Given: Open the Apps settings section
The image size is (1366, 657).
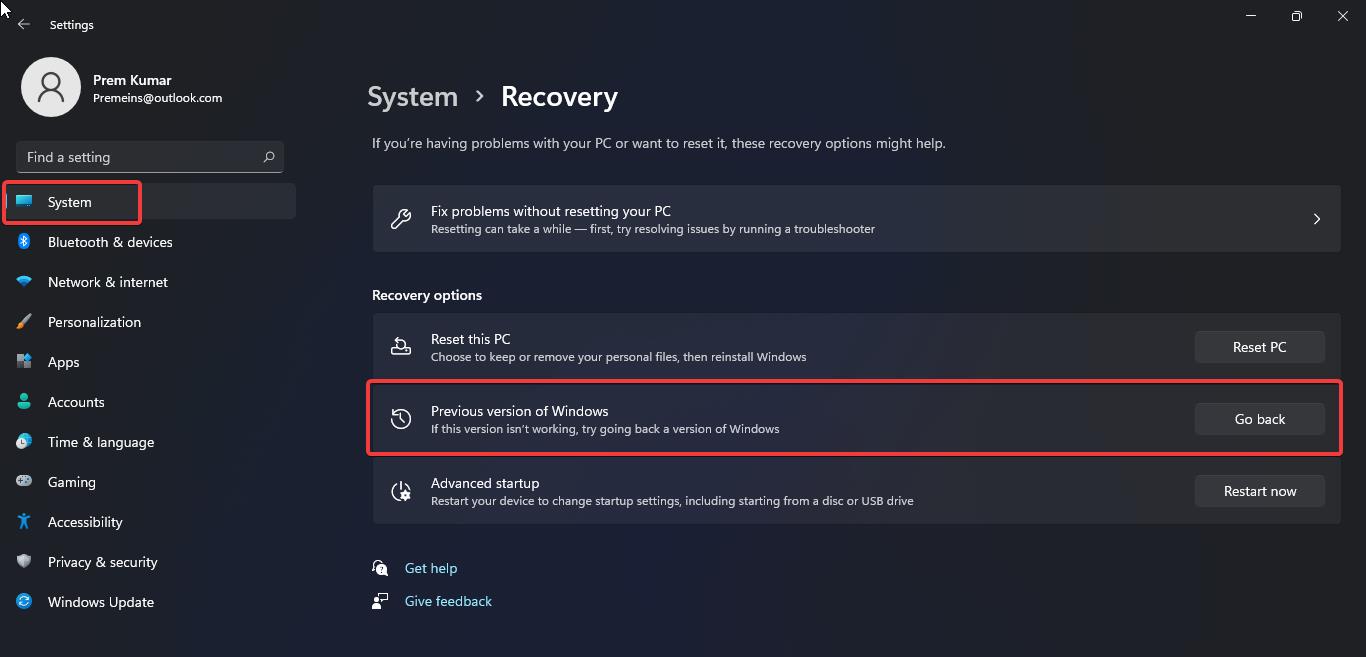Looking at the screenshot, I should [x=63, y=361].
